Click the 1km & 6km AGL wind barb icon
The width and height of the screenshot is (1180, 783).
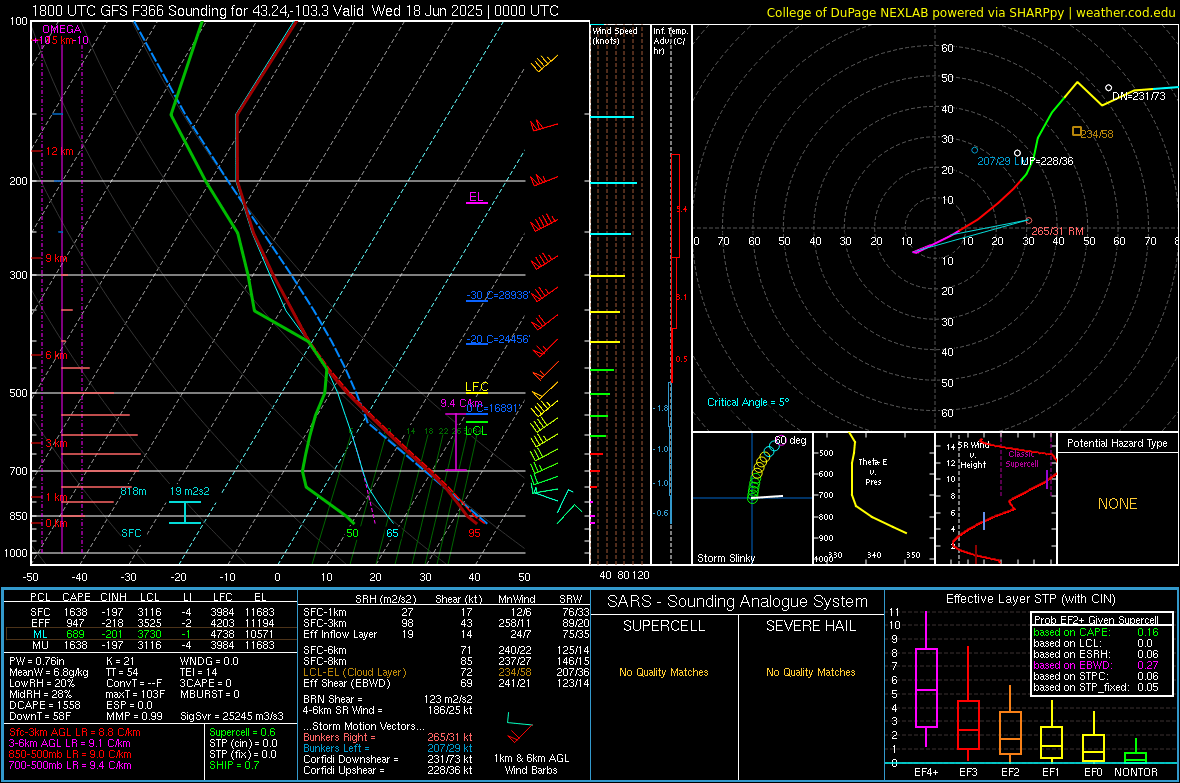pos(519,727)
